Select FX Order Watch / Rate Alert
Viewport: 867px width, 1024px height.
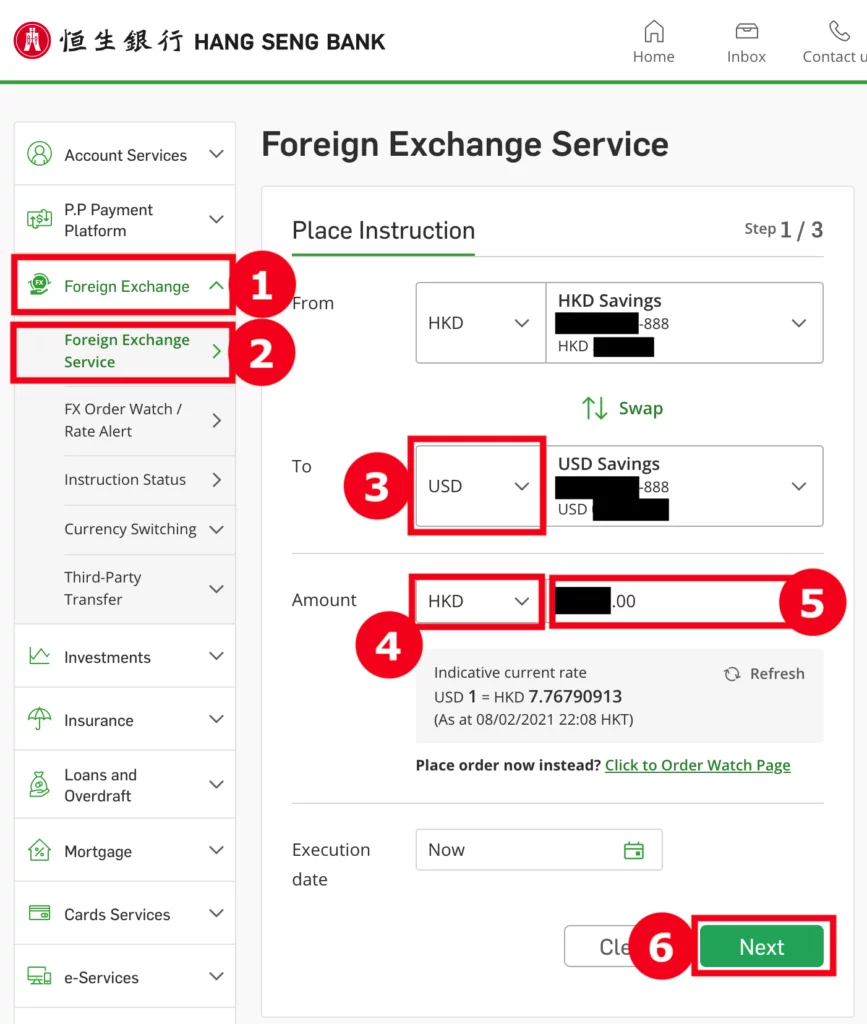pyautogui.click(x=149, y=420)
